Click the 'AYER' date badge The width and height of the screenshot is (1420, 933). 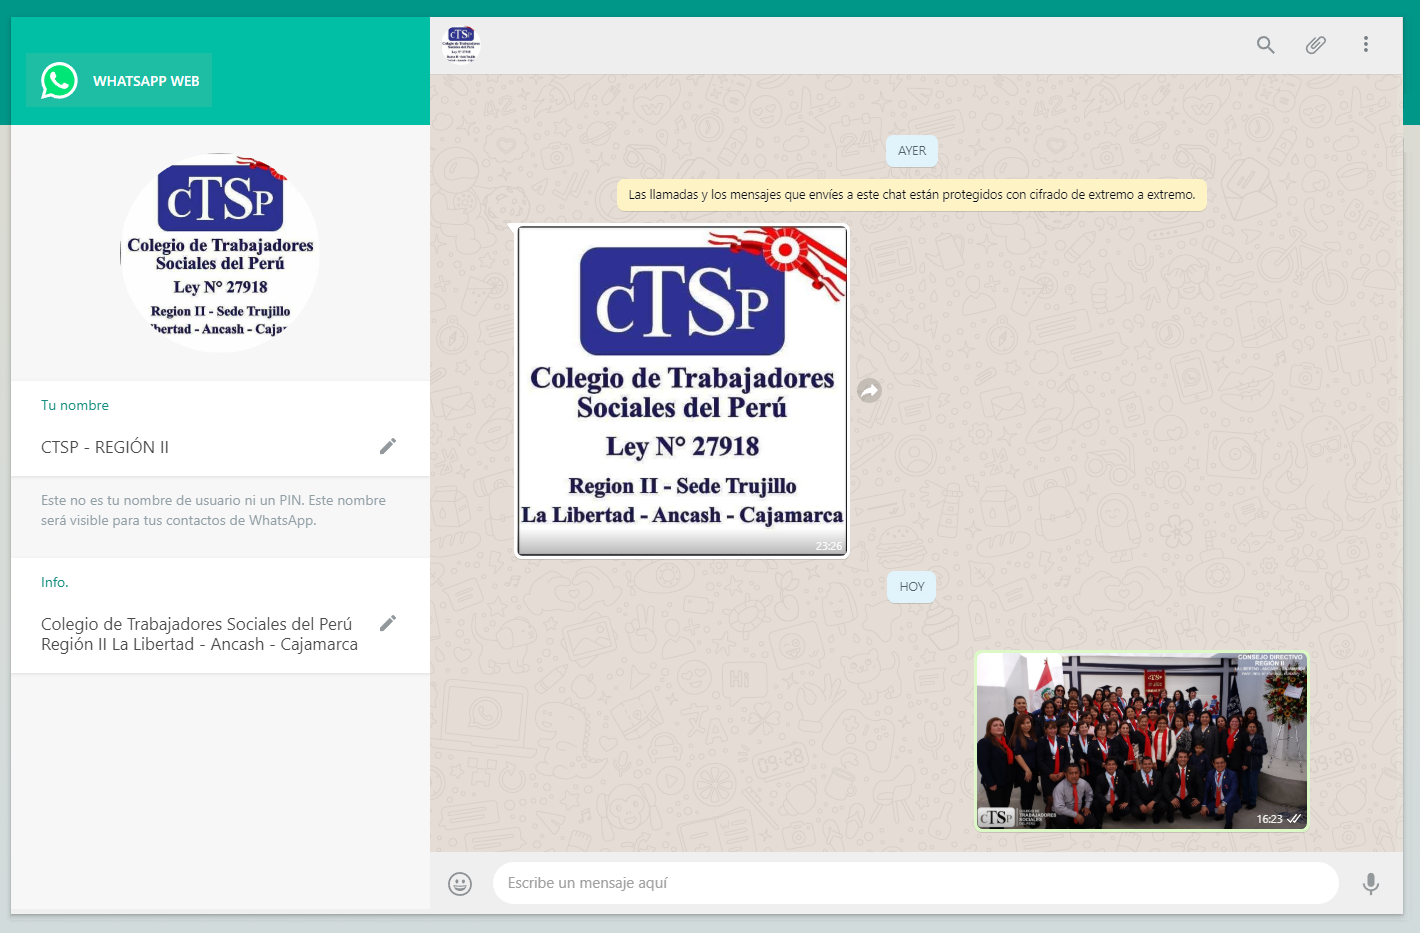[x=912, y=151]
